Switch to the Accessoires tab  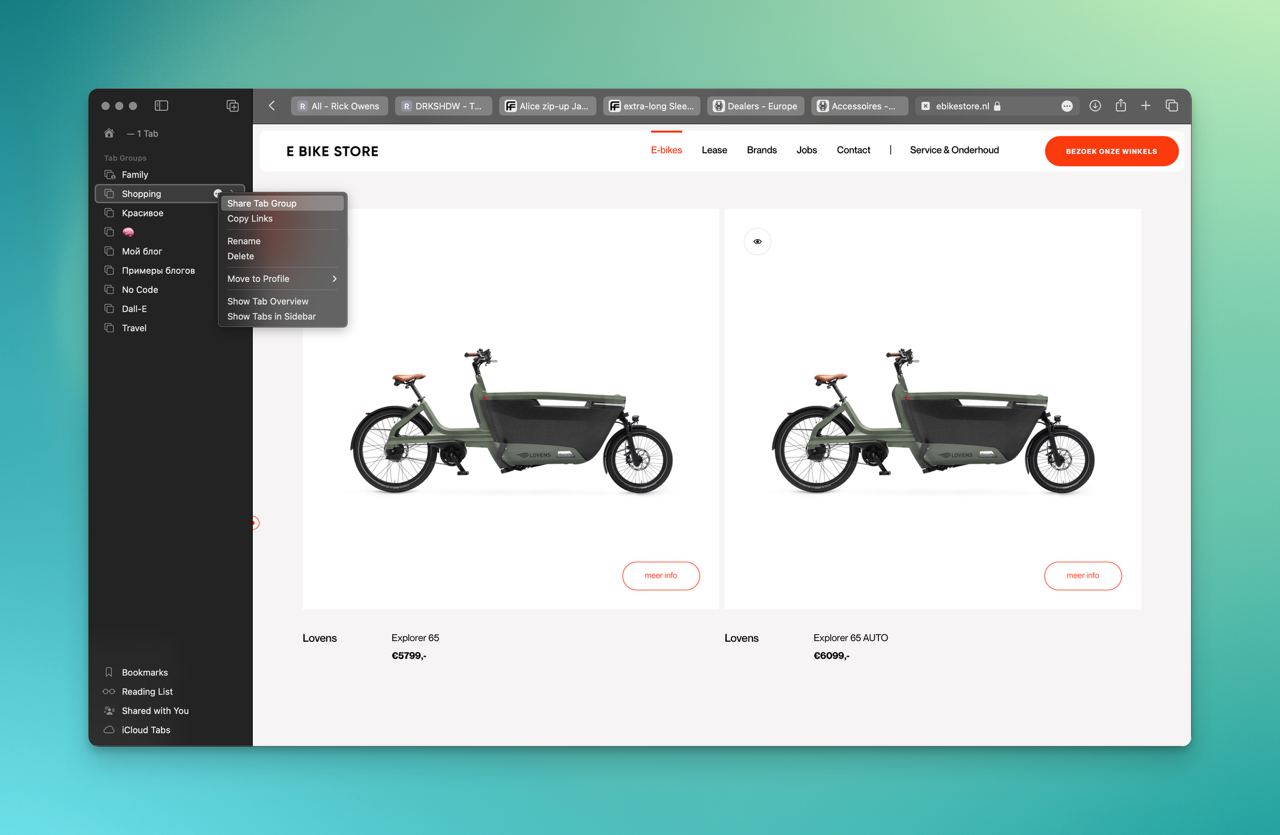(859, 106)
